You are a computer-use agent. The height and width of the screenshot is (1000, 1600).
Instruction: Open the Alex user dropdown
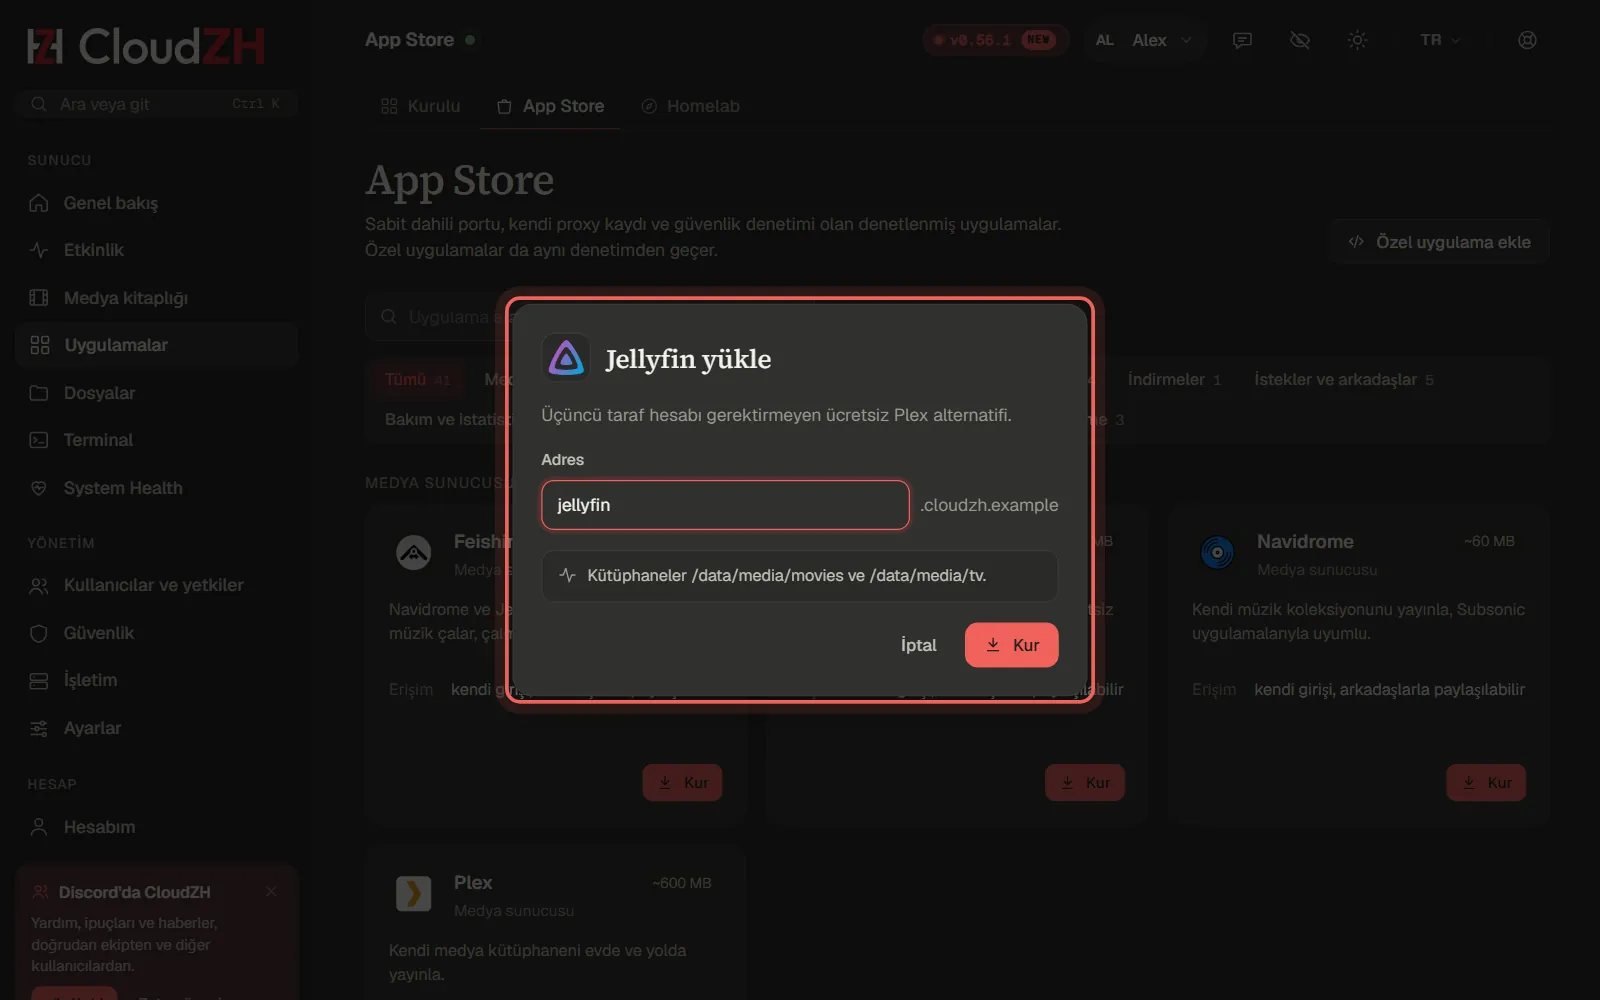pyautogui.click(x=1144, y=40)
